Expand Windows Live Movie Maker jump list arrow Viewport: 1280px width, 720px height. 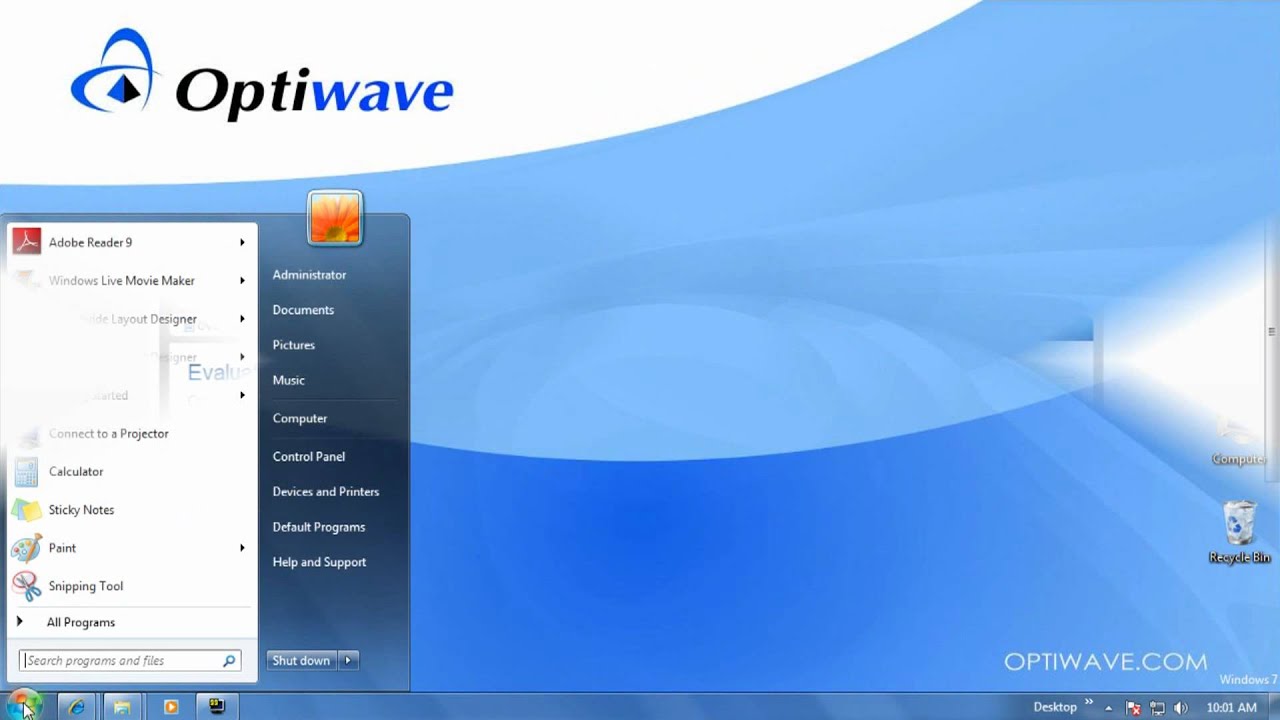pos(242,281)
